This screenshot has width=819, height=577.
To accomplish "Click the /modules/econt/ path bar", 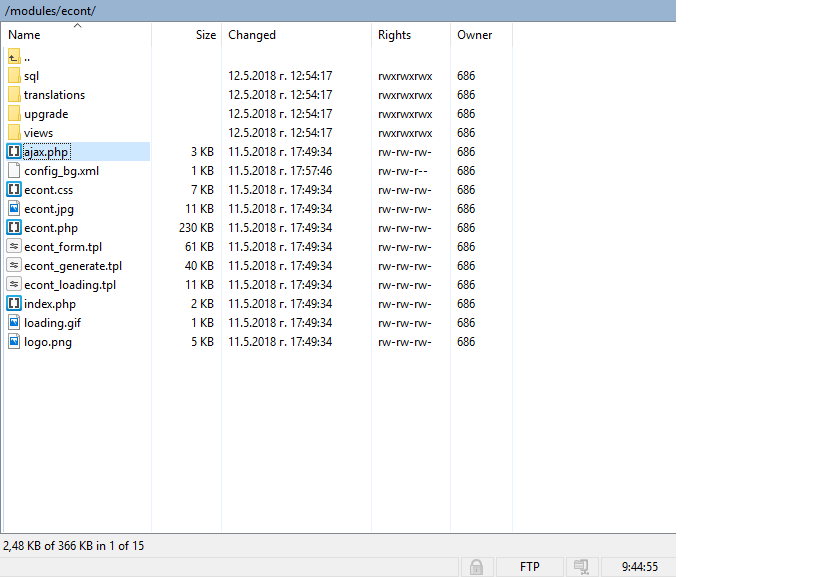I will [x=338, y=10].
